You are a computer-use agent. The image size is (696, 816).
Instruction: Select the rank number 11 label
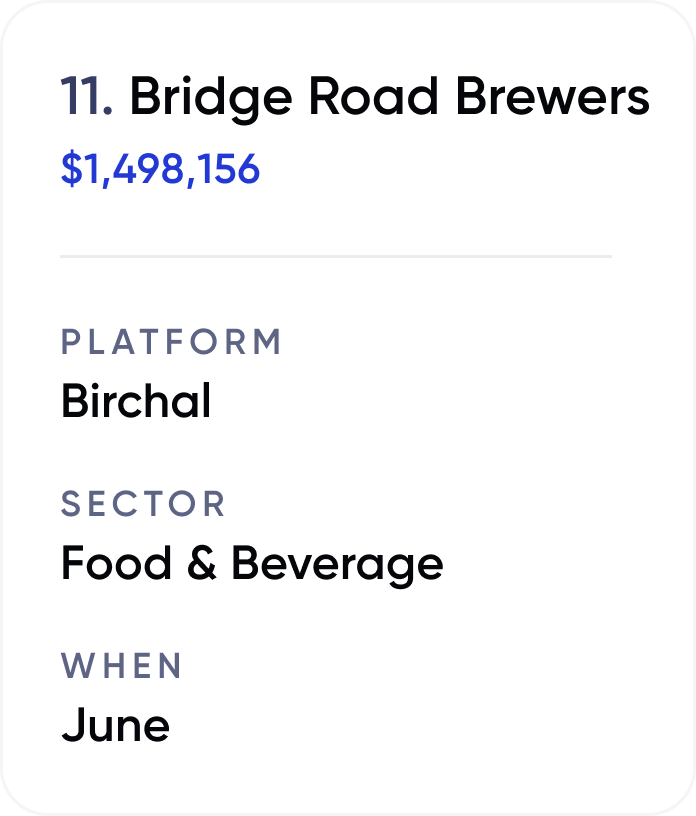coord(86,96)
